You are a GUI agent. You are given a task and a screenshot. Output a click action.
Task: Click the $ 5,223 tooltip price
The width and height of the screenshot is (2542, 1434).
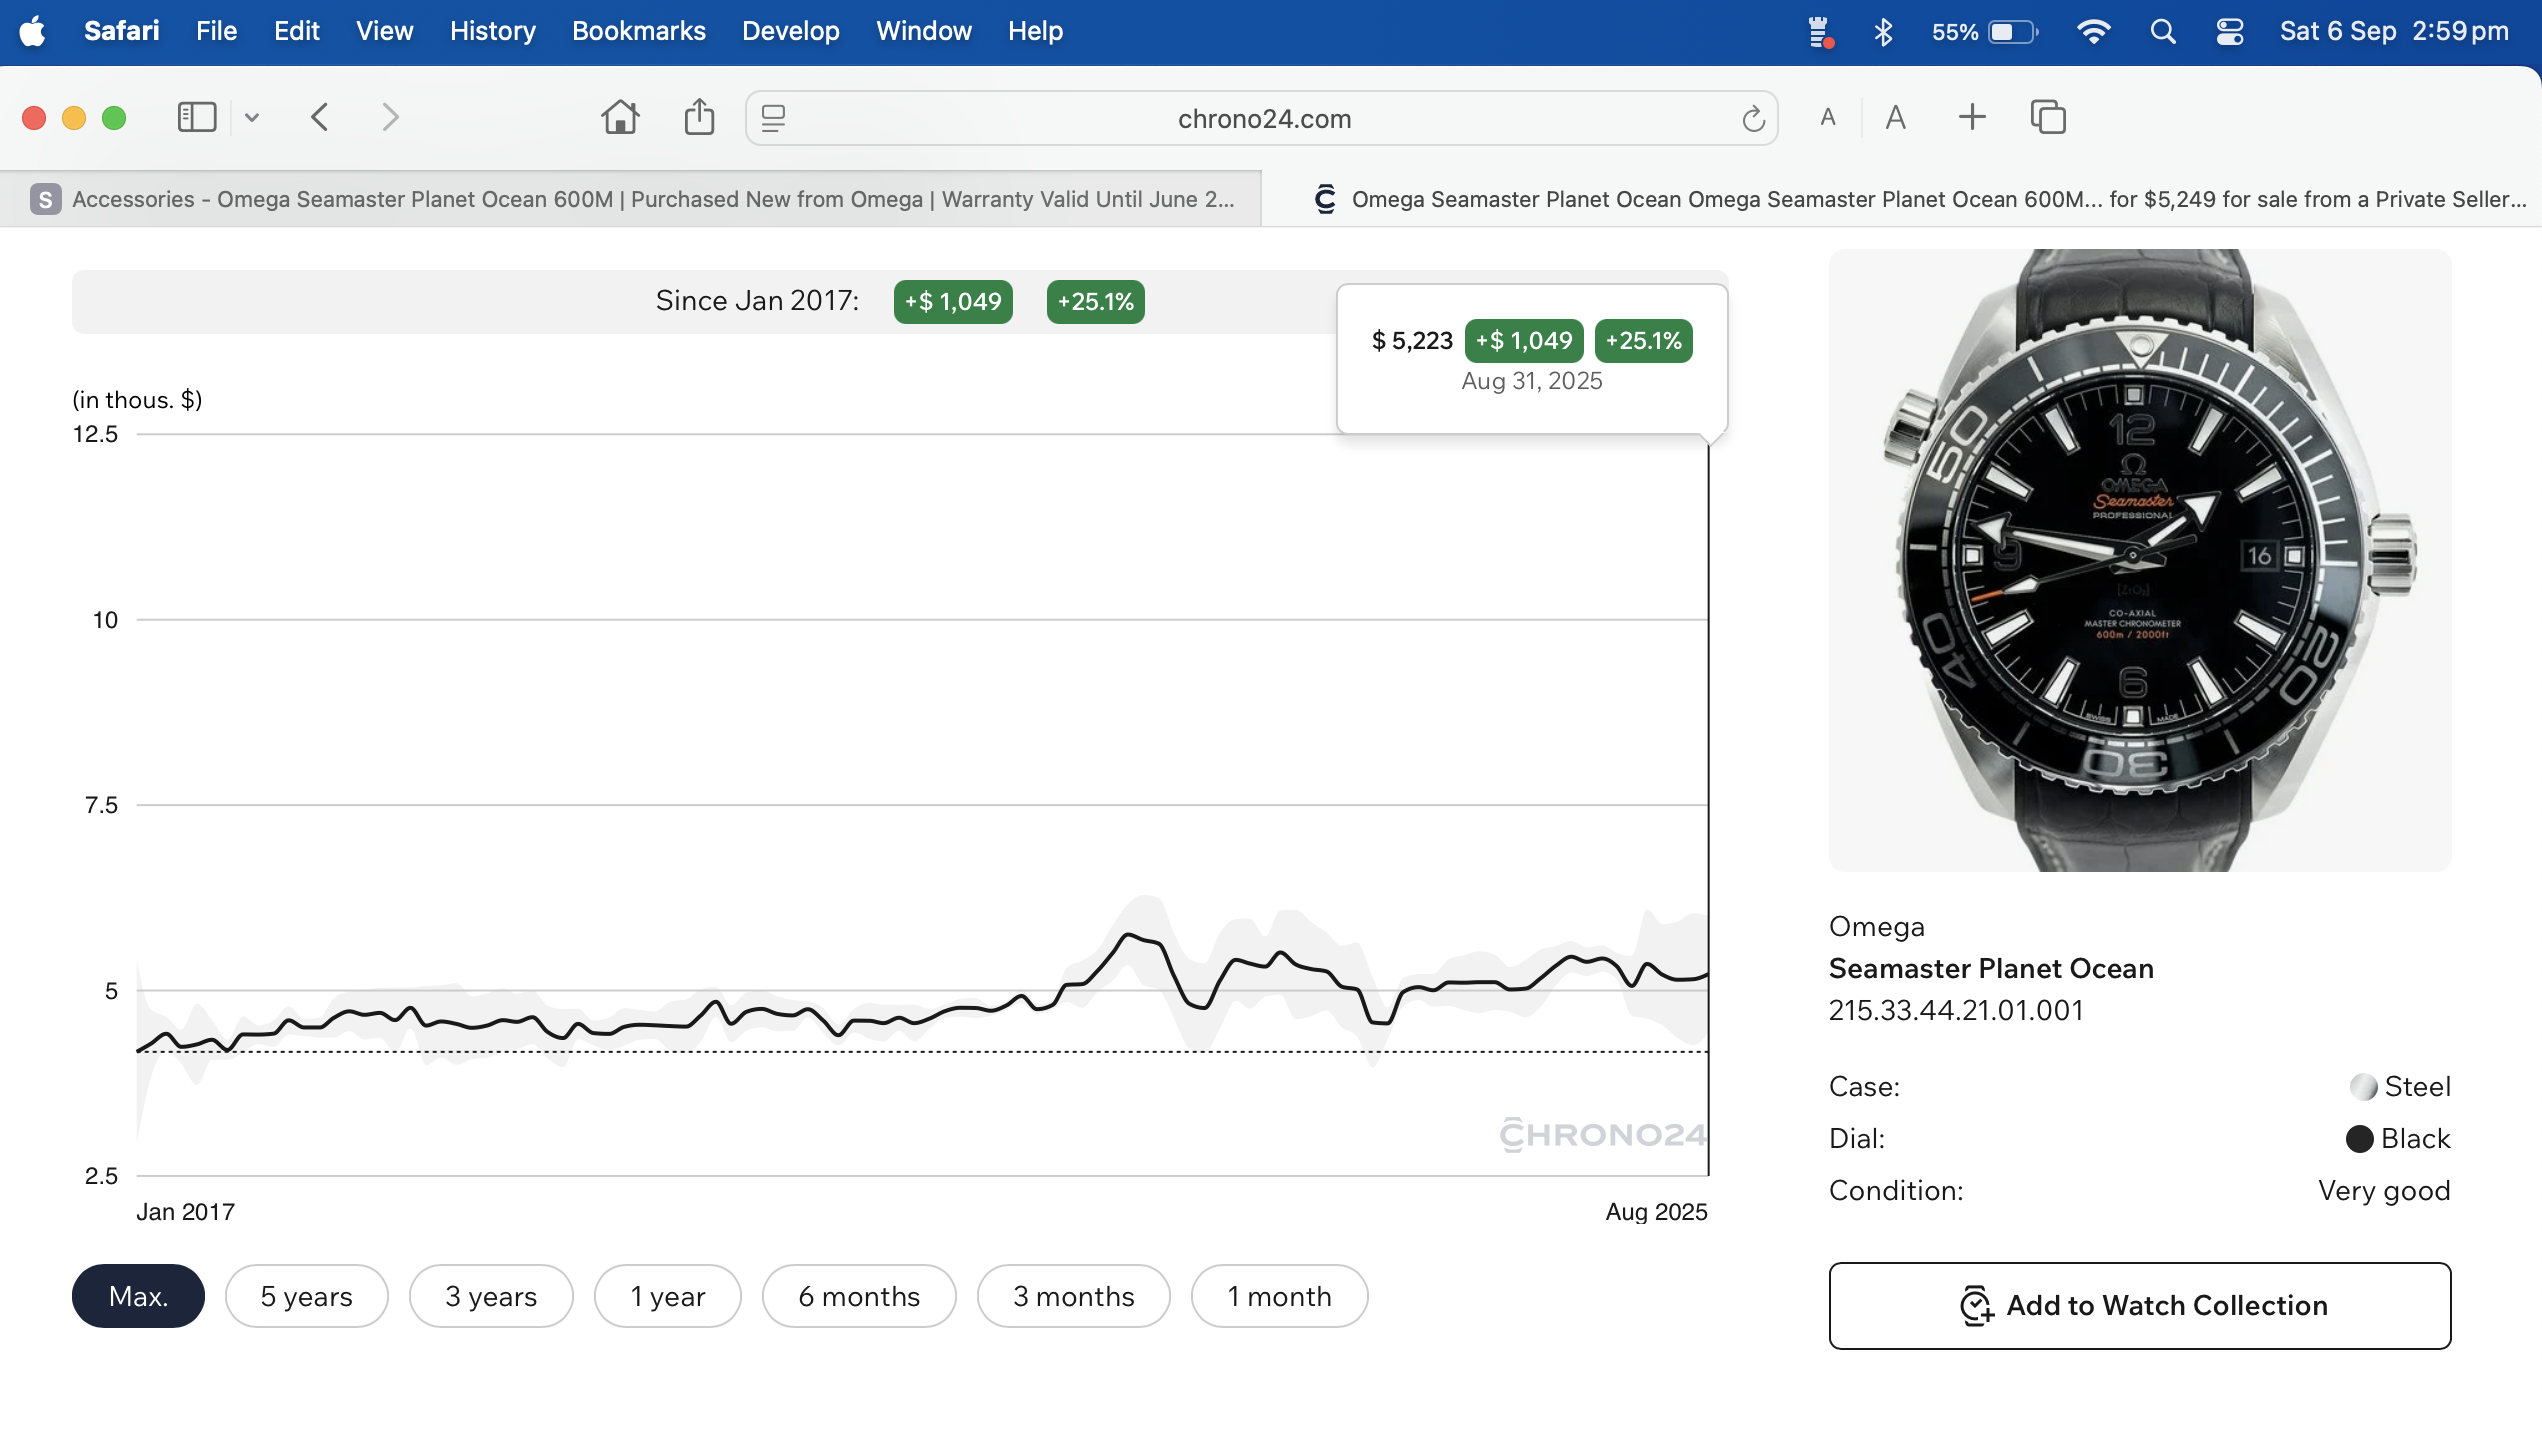pyautogui.click(x=1412, y=341)
